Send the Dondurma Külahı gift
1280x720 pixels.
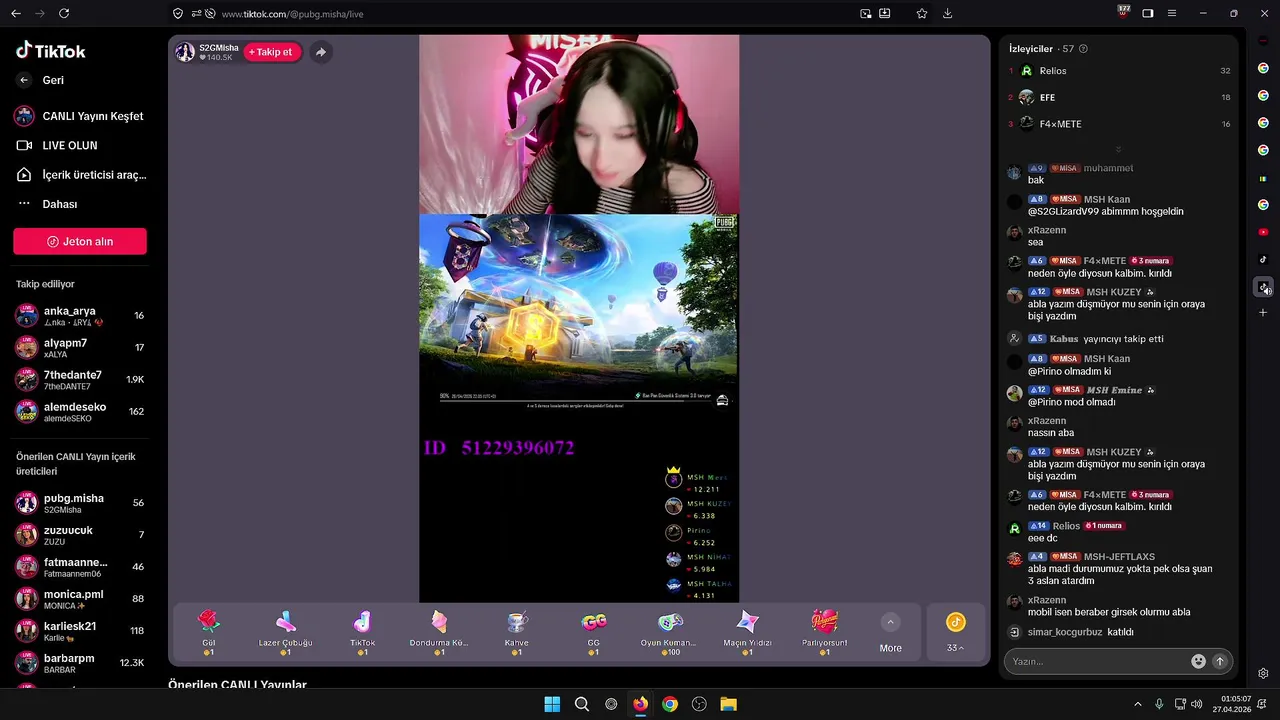(x=439, y=634)
